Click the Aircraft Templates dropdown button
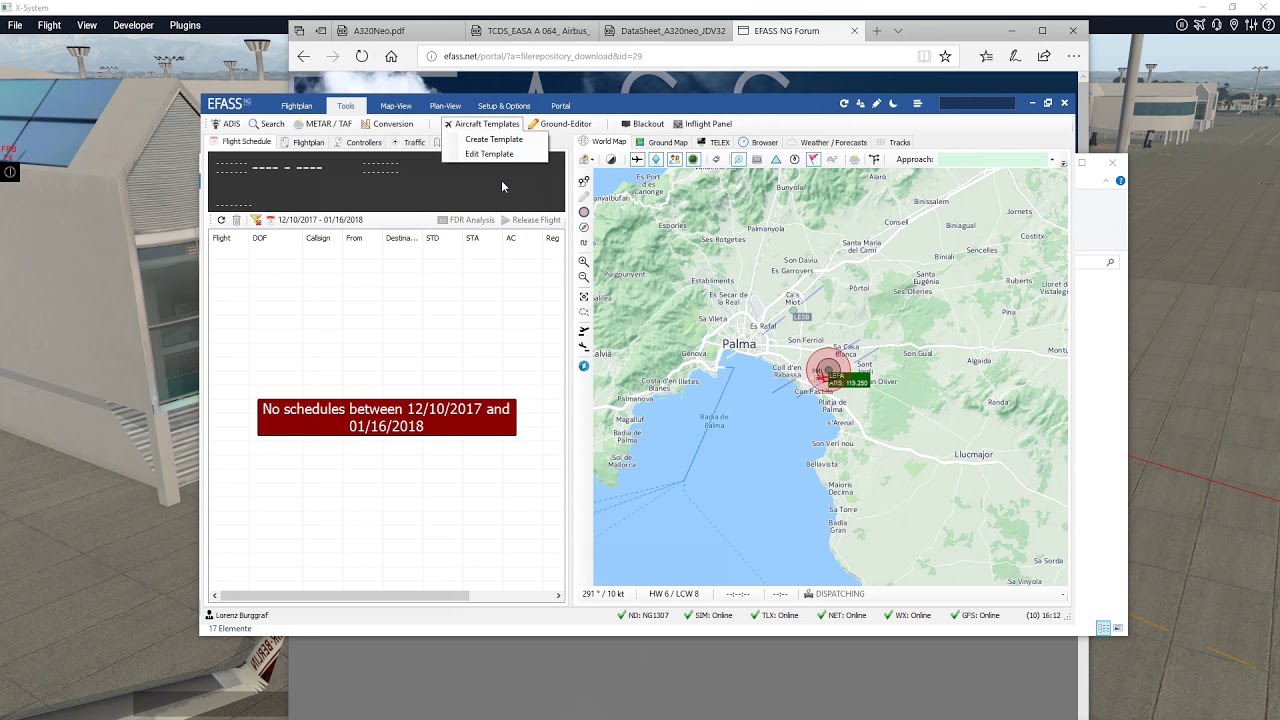1280x720 pixels. coord(482,124)
